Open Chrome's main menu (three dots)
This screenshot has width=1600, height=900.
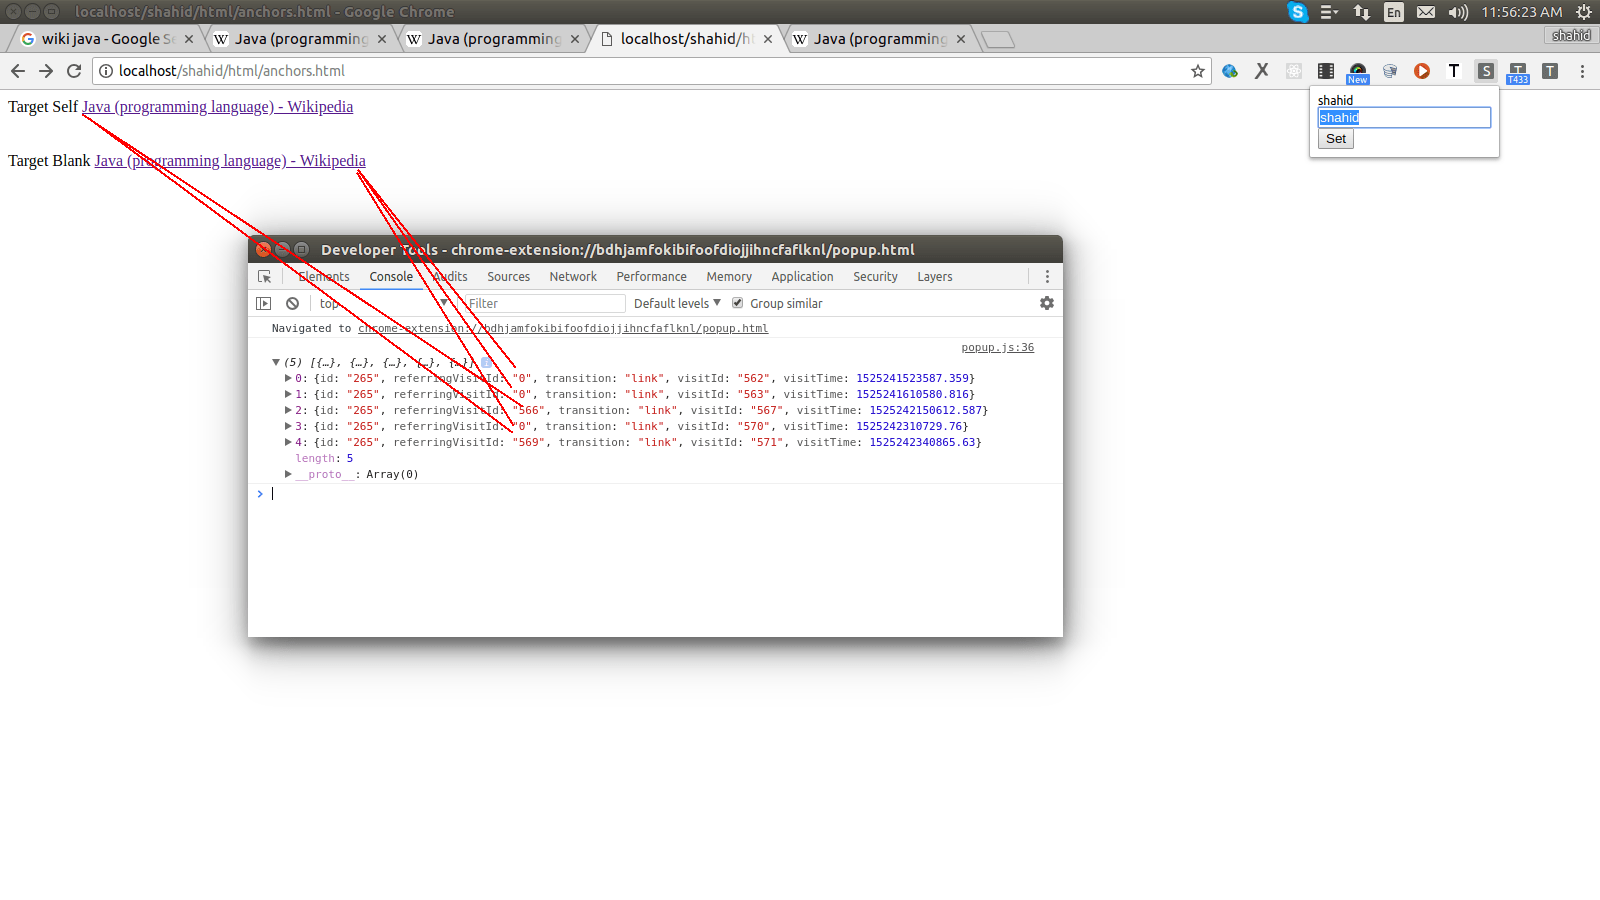pos(1582,71)
